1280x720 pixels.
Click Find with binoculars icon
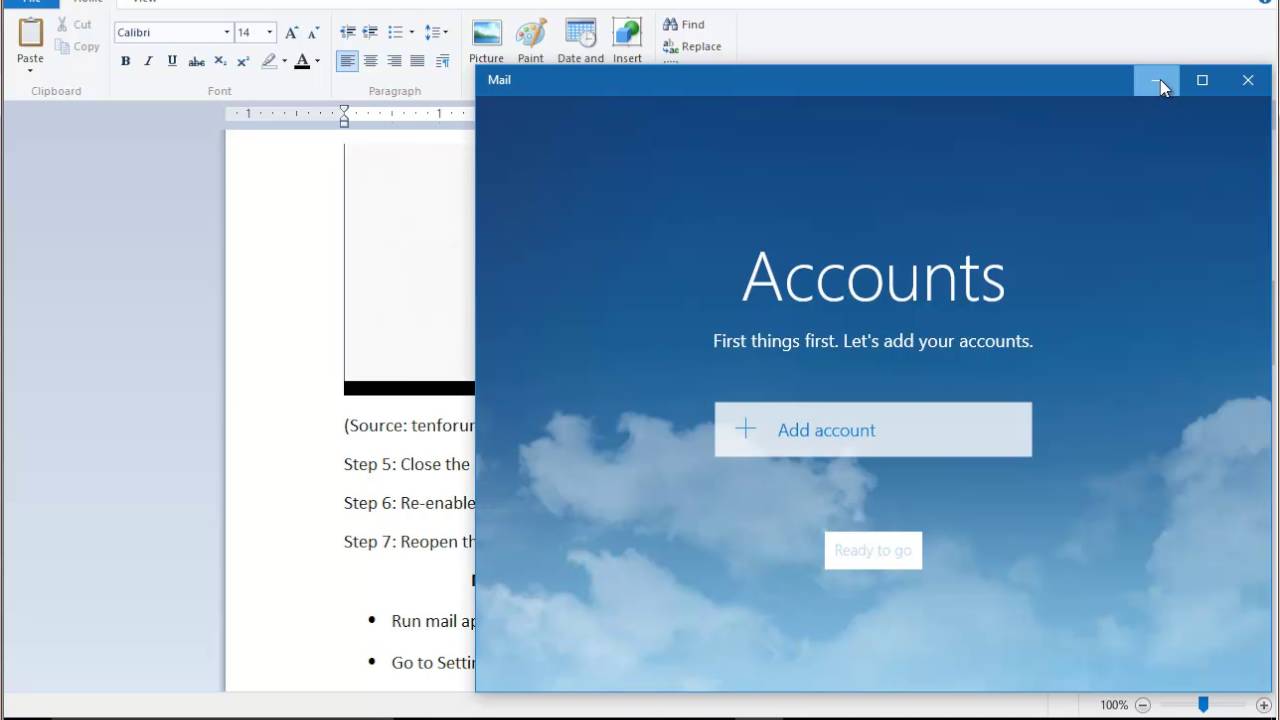pos(684,24)
